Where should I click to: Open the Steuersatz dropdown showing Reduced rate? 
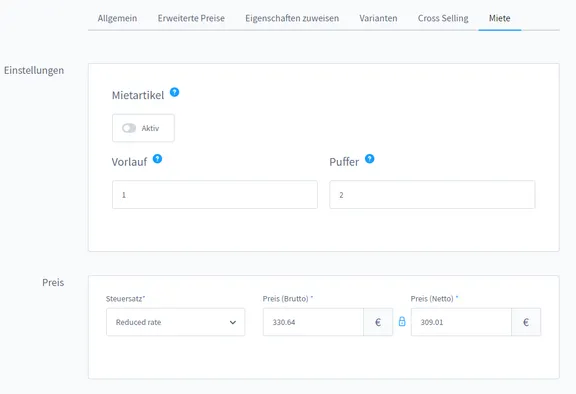pos(176,322)
